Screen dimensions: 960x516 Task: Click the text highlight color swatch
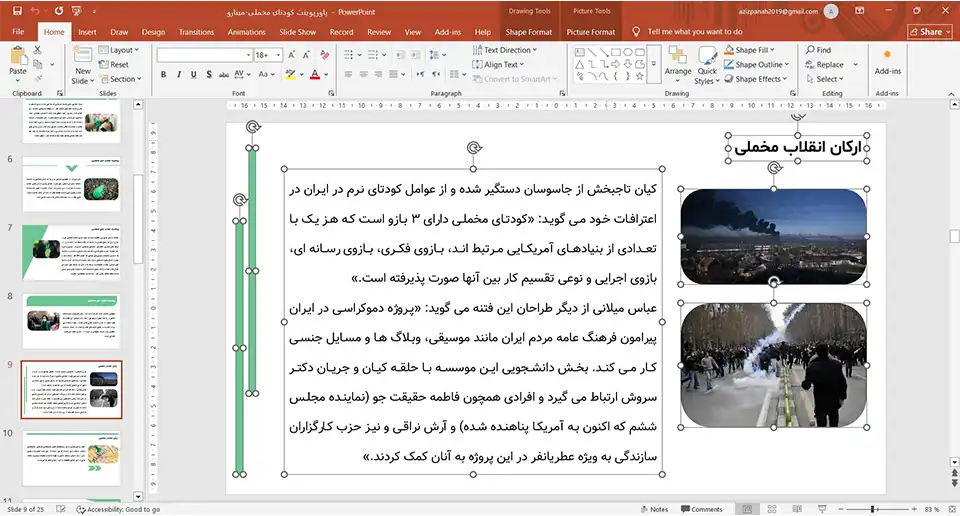pos(290,74)
